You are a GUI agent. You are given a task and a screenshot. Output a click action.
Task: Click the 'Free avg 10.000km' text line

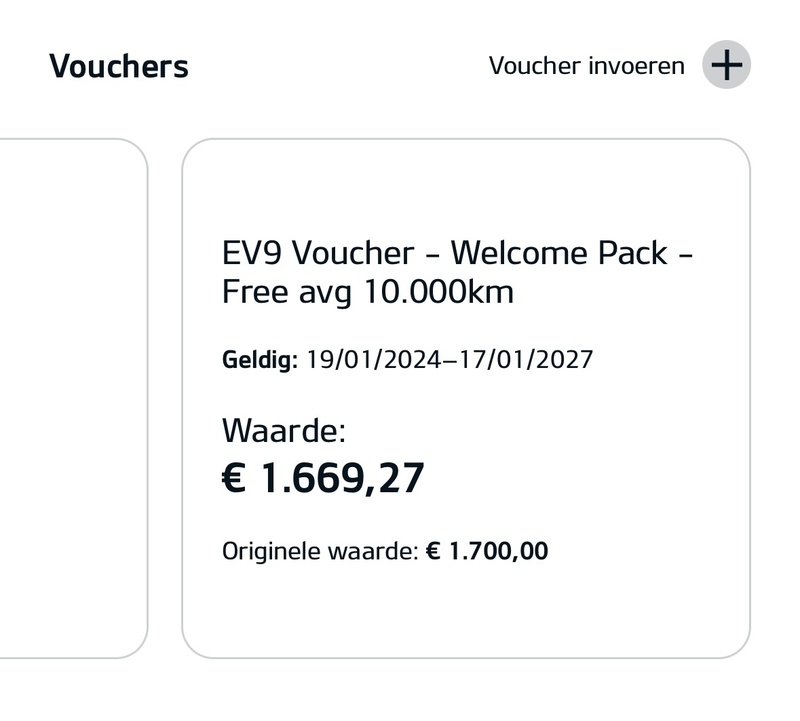point(367,293)
